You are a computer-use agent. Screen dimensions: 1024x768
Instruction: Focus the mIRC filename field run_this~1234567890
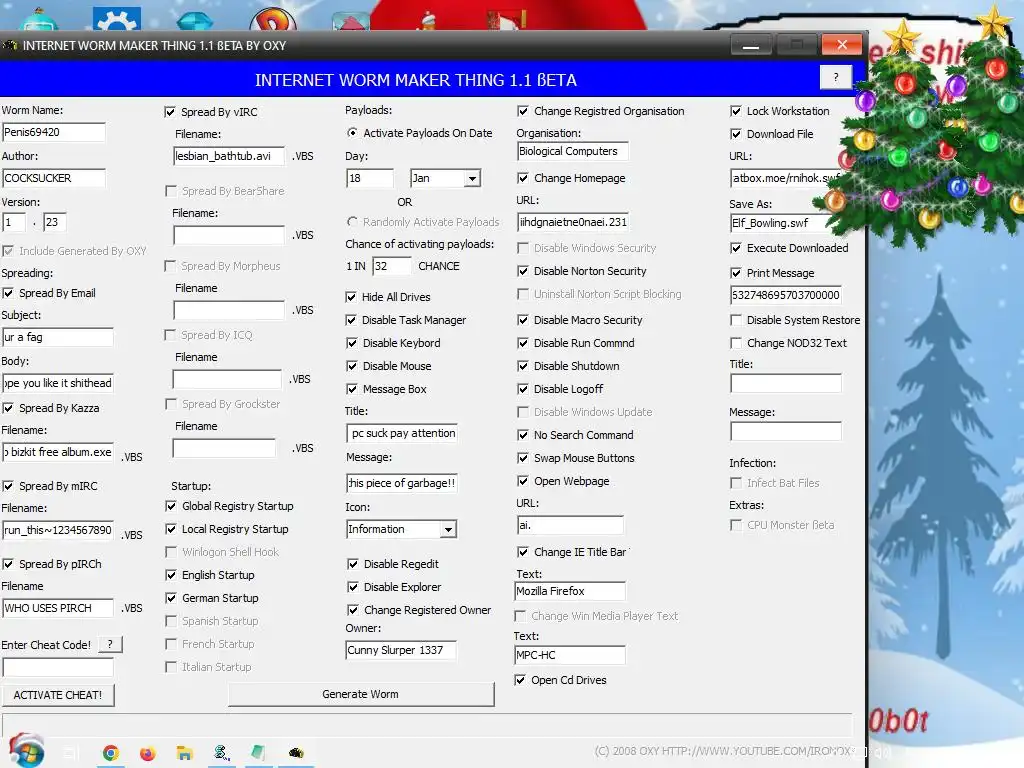click(57, 530)
